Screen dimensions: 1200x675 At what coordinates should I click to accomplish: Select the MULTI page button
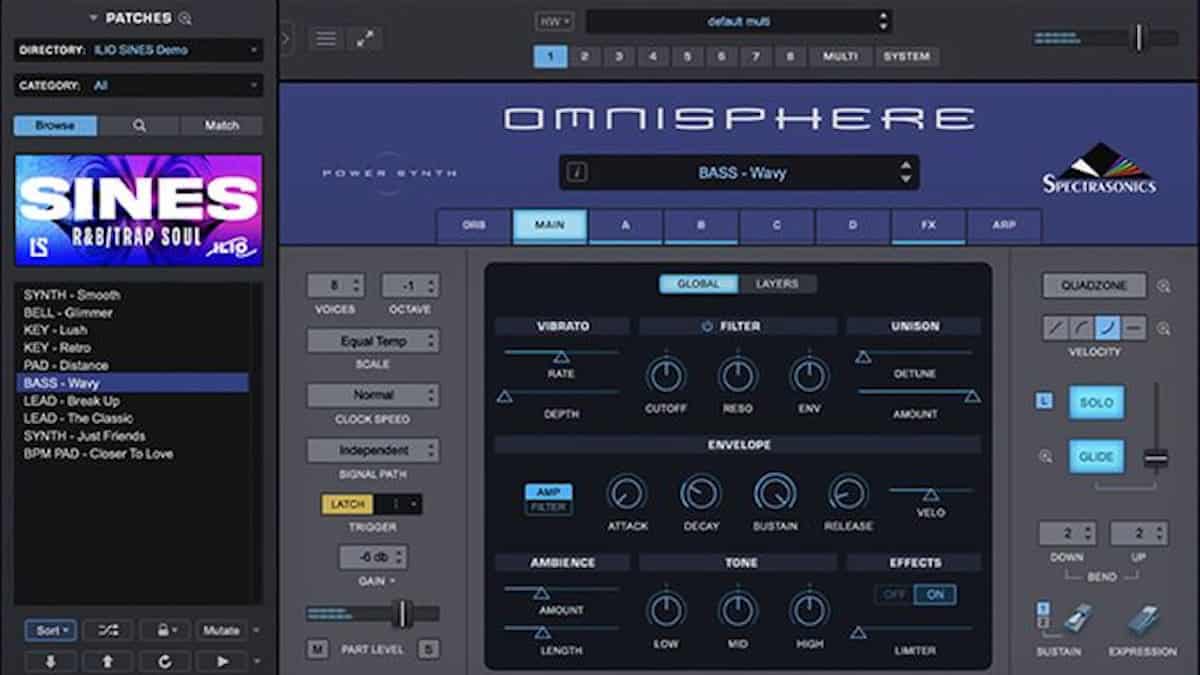pos(840,56)
